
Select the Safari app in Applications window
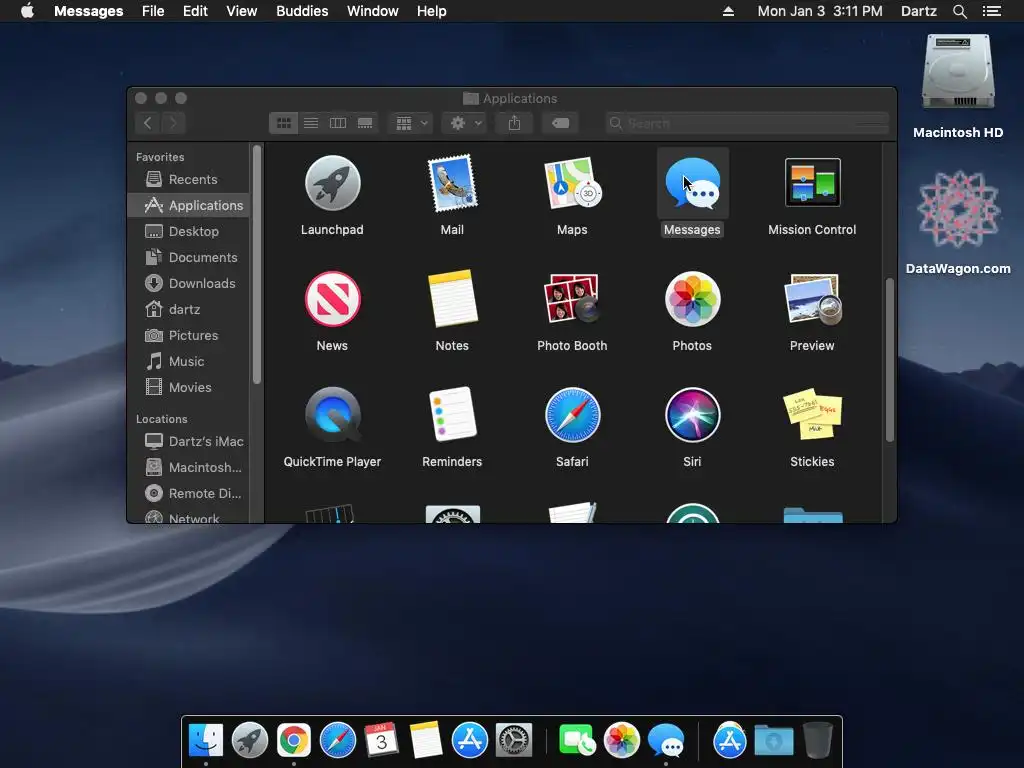[572, 415]
